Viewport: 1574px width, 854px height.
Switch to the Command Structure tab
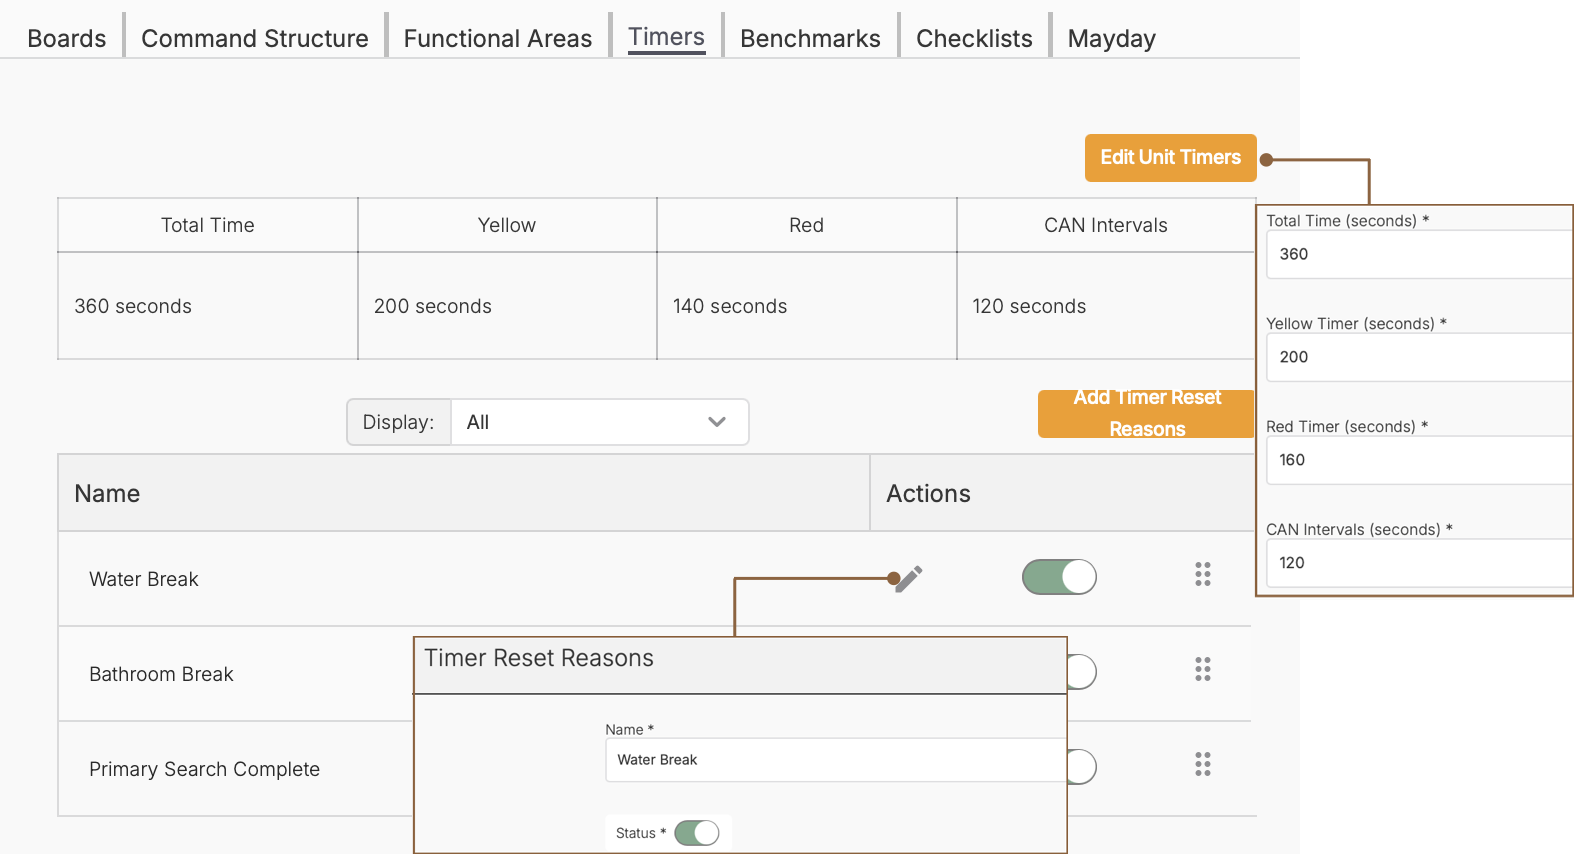click(x=255, y=38)
